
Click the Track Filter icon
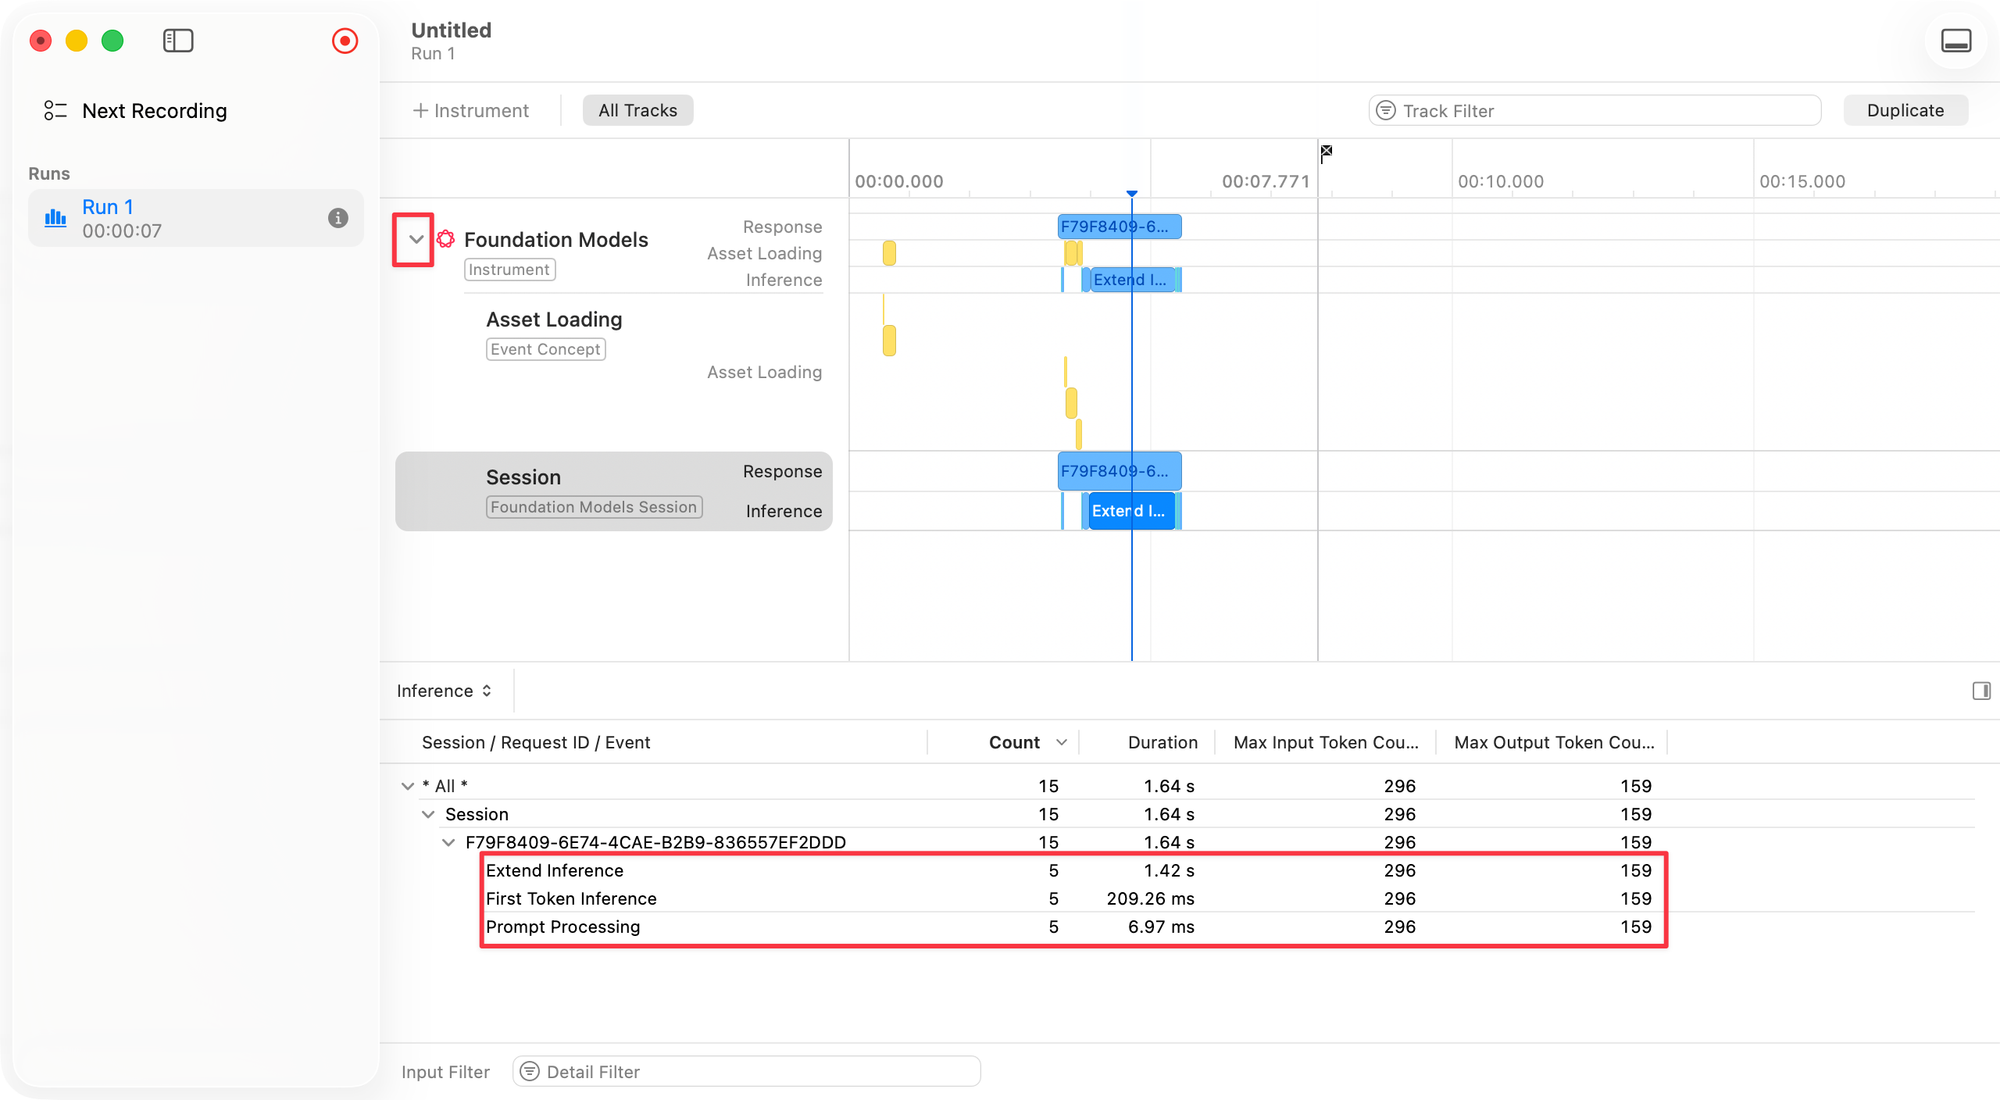1386,111
